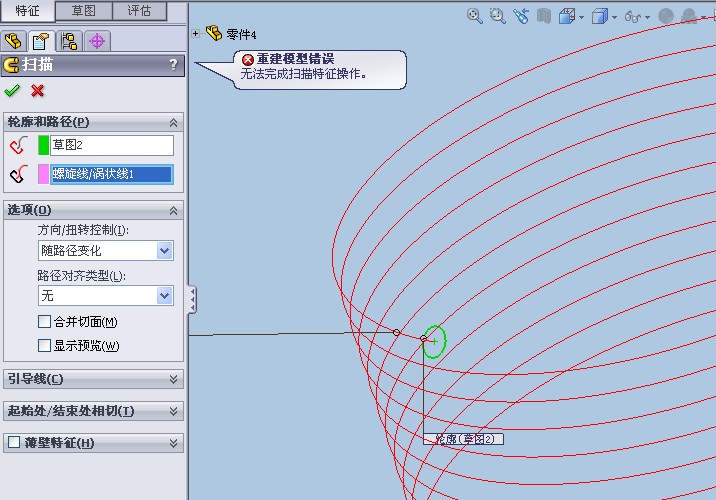716x500 pixels.
Task: Click the 重建模型错误 error icon
Action: [248, 59]
